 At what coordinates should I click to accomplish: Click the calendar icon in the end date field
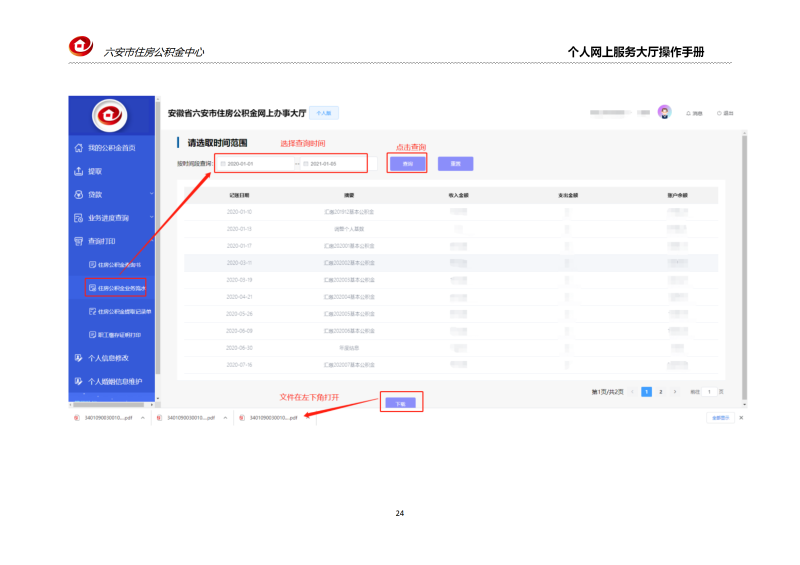click(x=306, y=164)
